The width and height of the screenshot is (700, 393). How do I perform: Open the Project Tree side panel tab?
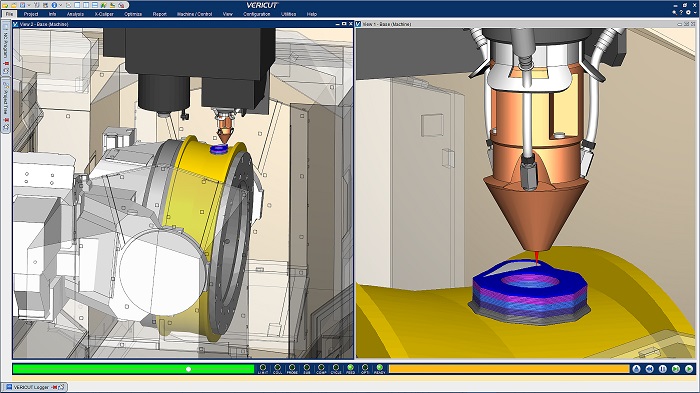pos(6,105)
